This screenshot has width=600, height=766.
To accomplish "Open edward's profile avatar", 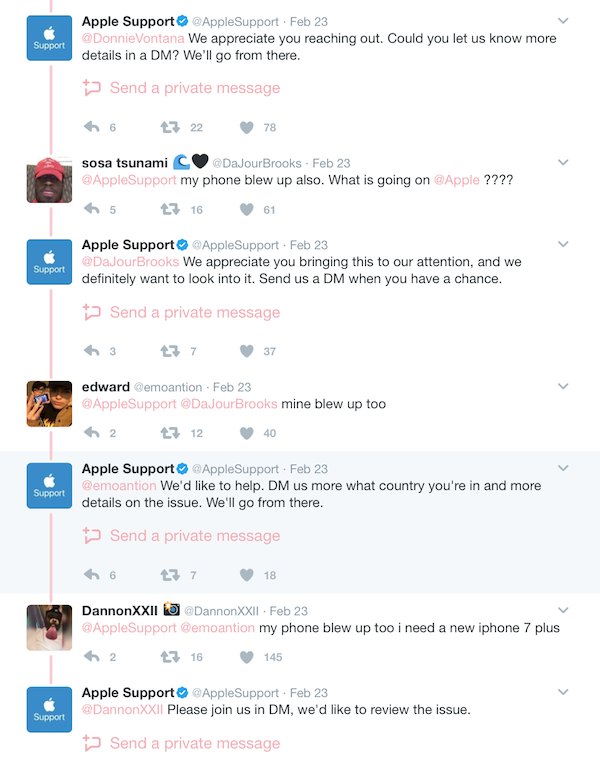I will coord(49,405).
